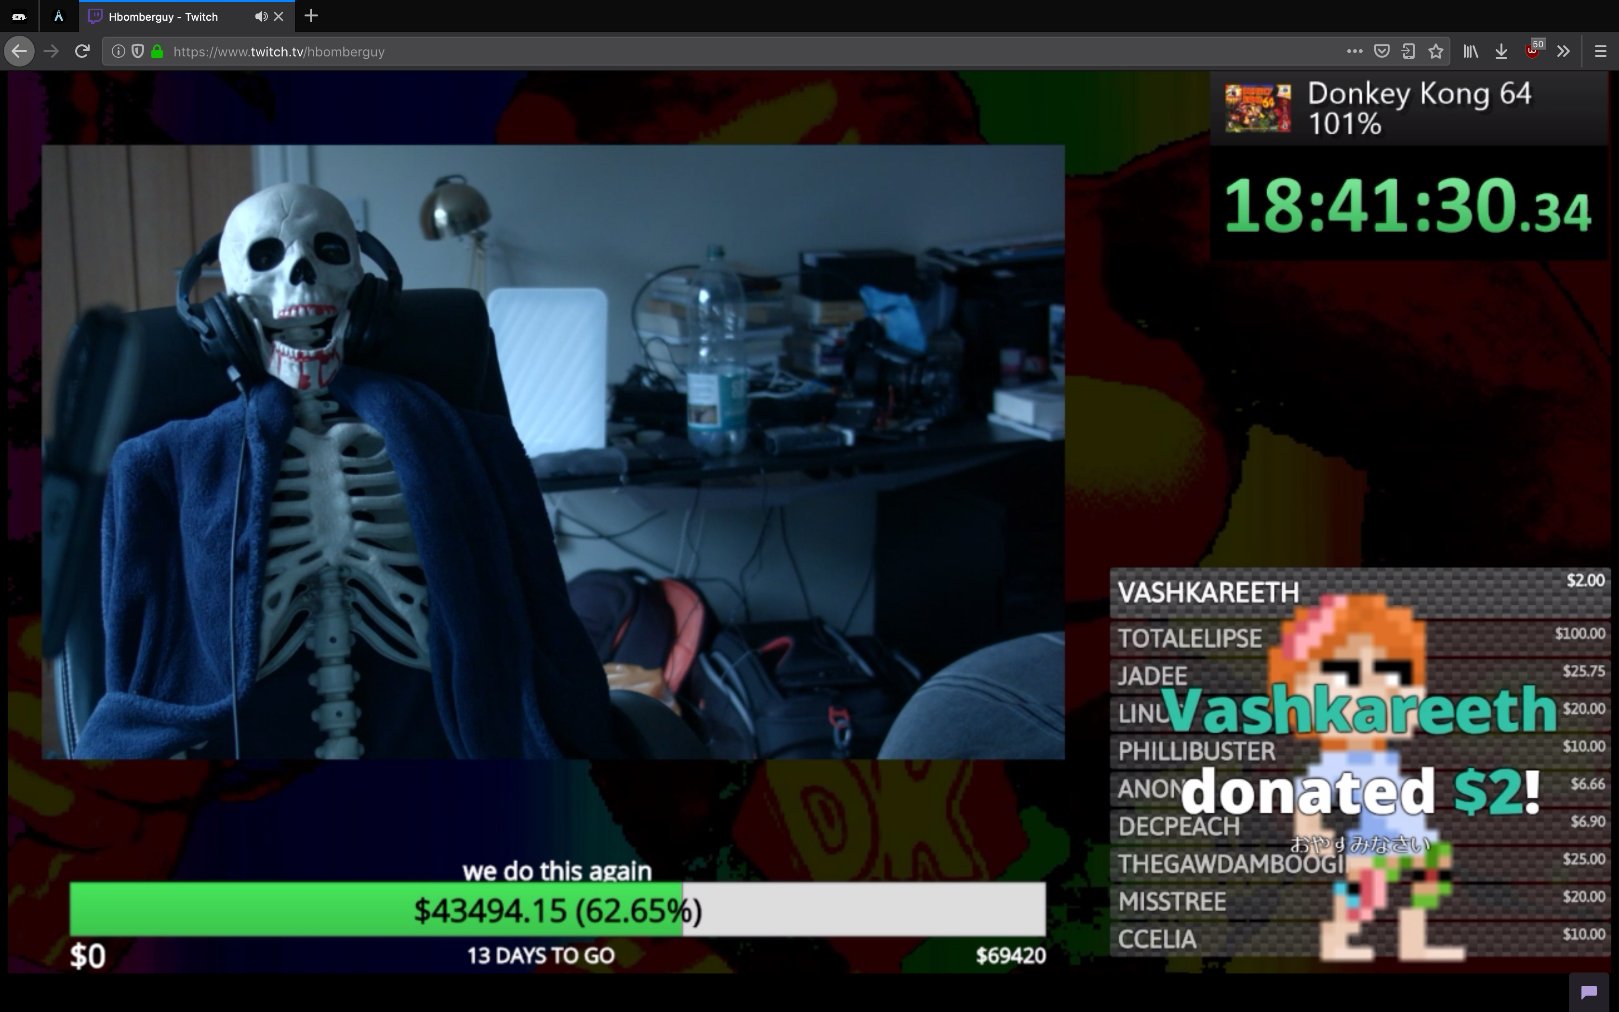Image resolution: width=1619 pixels, height=1012 pixels.
Task: Switch to the Hbomberguy - Twitch tab
Action: (x=165, y=17)
